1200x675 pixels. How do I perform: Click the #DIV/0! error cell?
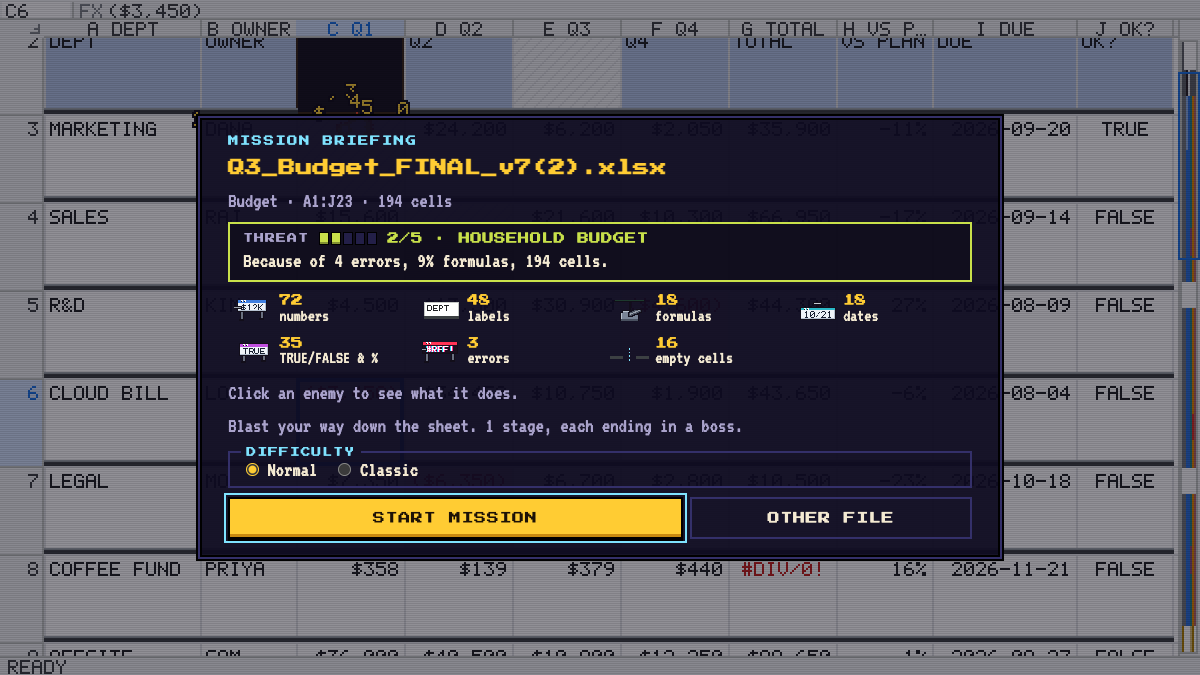(x=783, y=598)
